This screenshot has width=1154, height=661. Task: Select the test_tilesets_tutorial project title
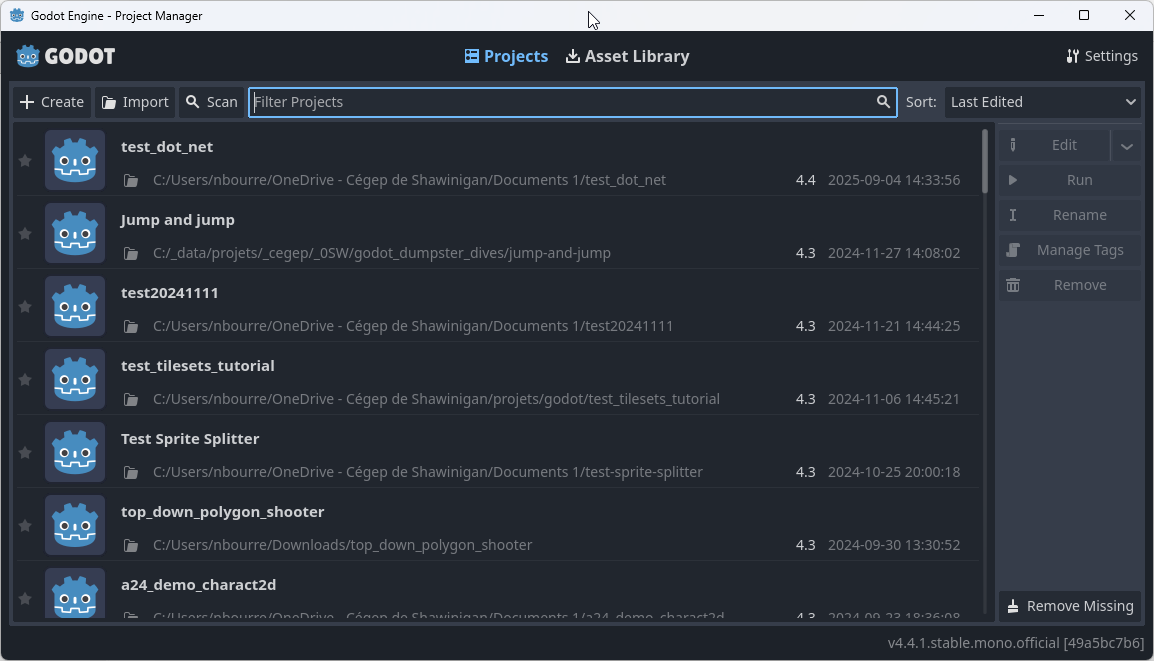point(197,365)
